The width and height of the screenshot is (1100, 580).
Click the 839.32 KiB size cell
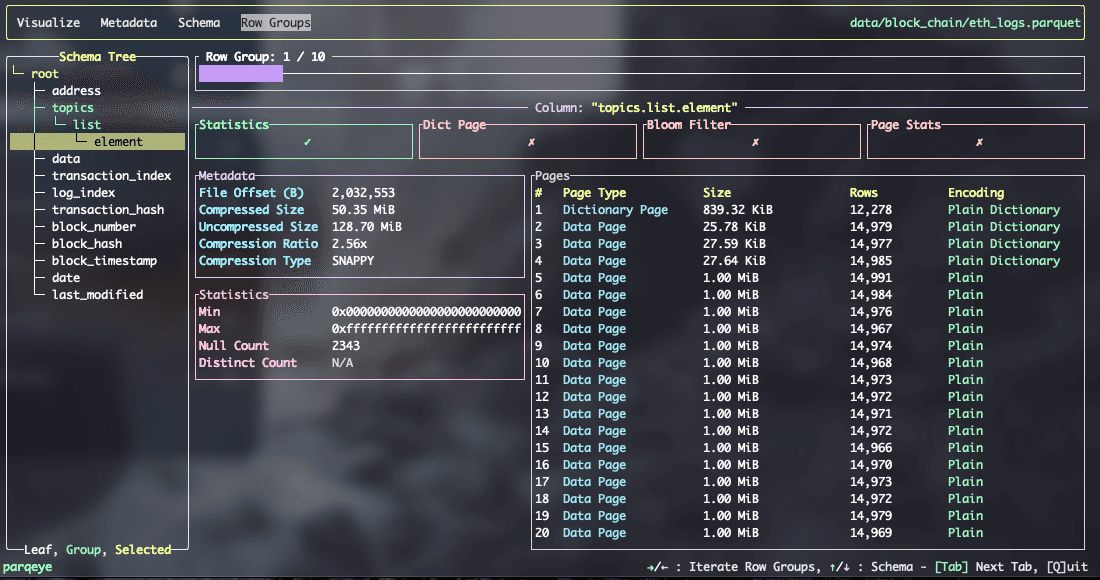click(738, 209)
